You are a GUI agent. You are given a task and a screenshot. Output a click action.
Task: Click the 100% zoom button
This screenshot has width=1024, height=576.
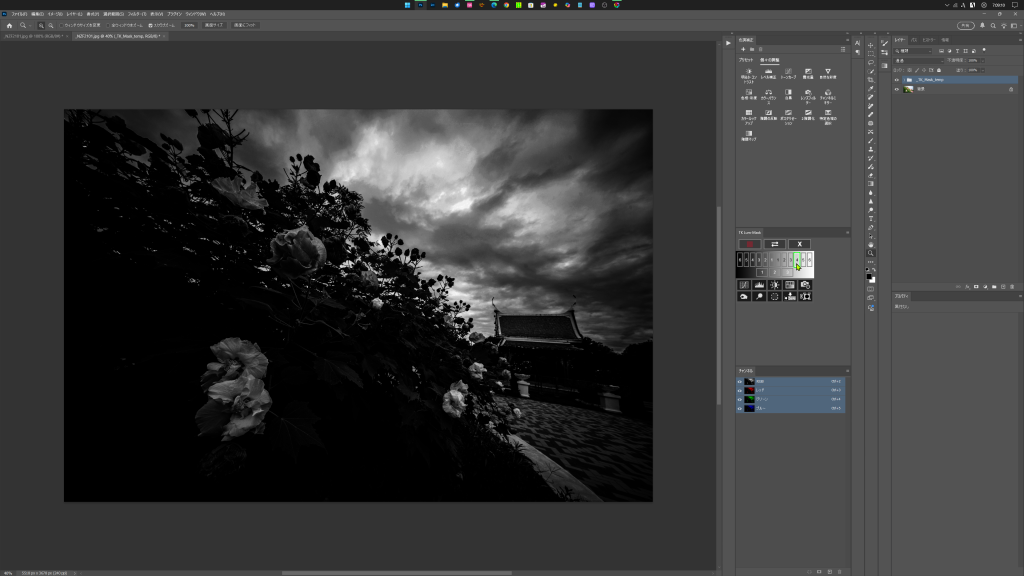point(189,25)
